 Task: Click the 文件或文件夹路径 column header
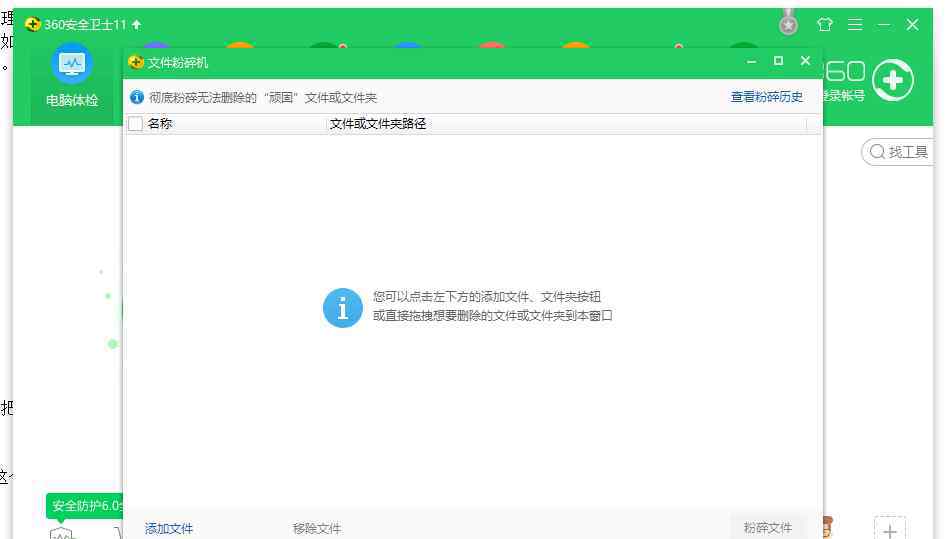tap(378, 124)
